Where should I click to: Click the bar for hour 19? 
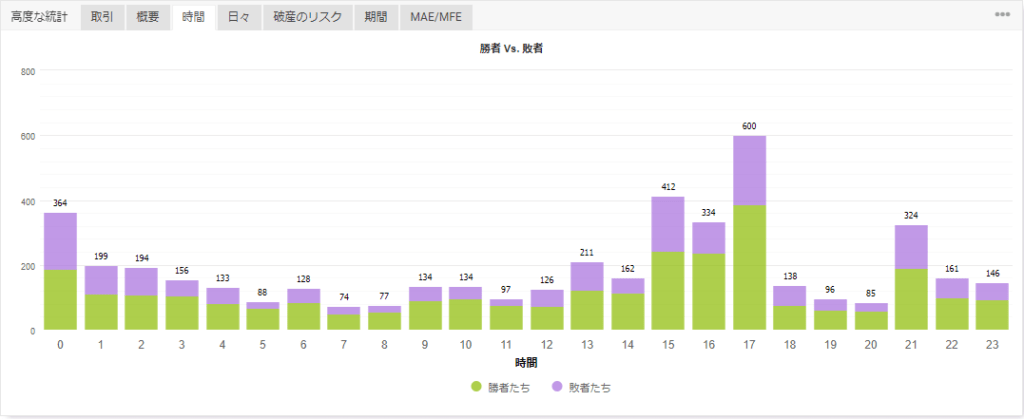click(x=830, y=315)
